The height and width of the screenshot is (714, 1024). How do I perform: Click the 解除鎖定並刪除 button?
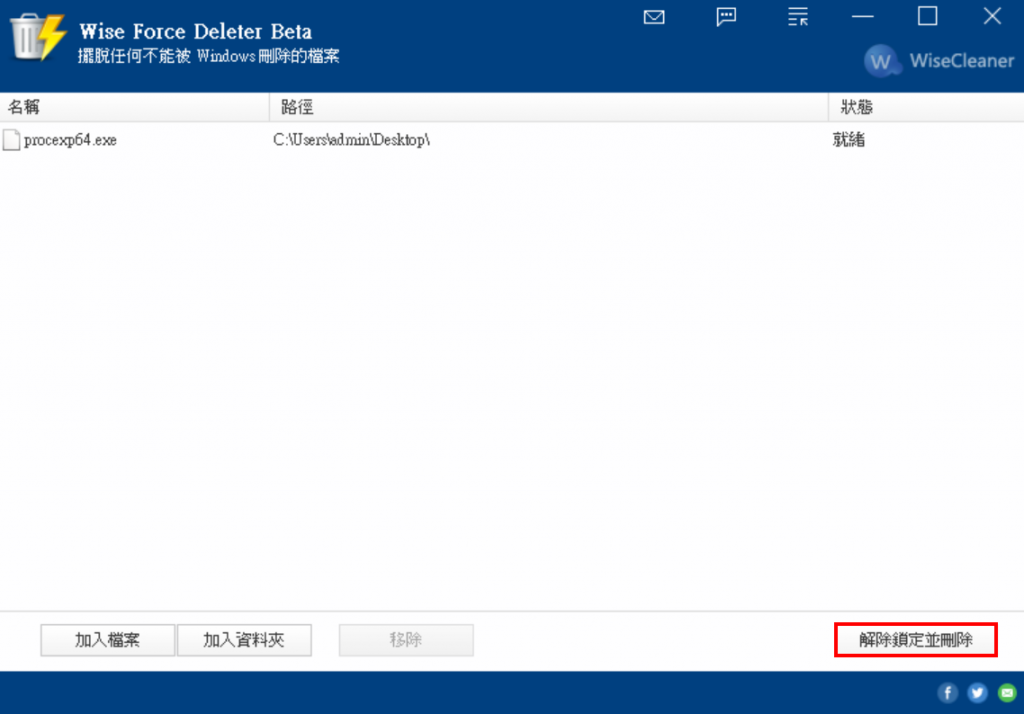916,640
